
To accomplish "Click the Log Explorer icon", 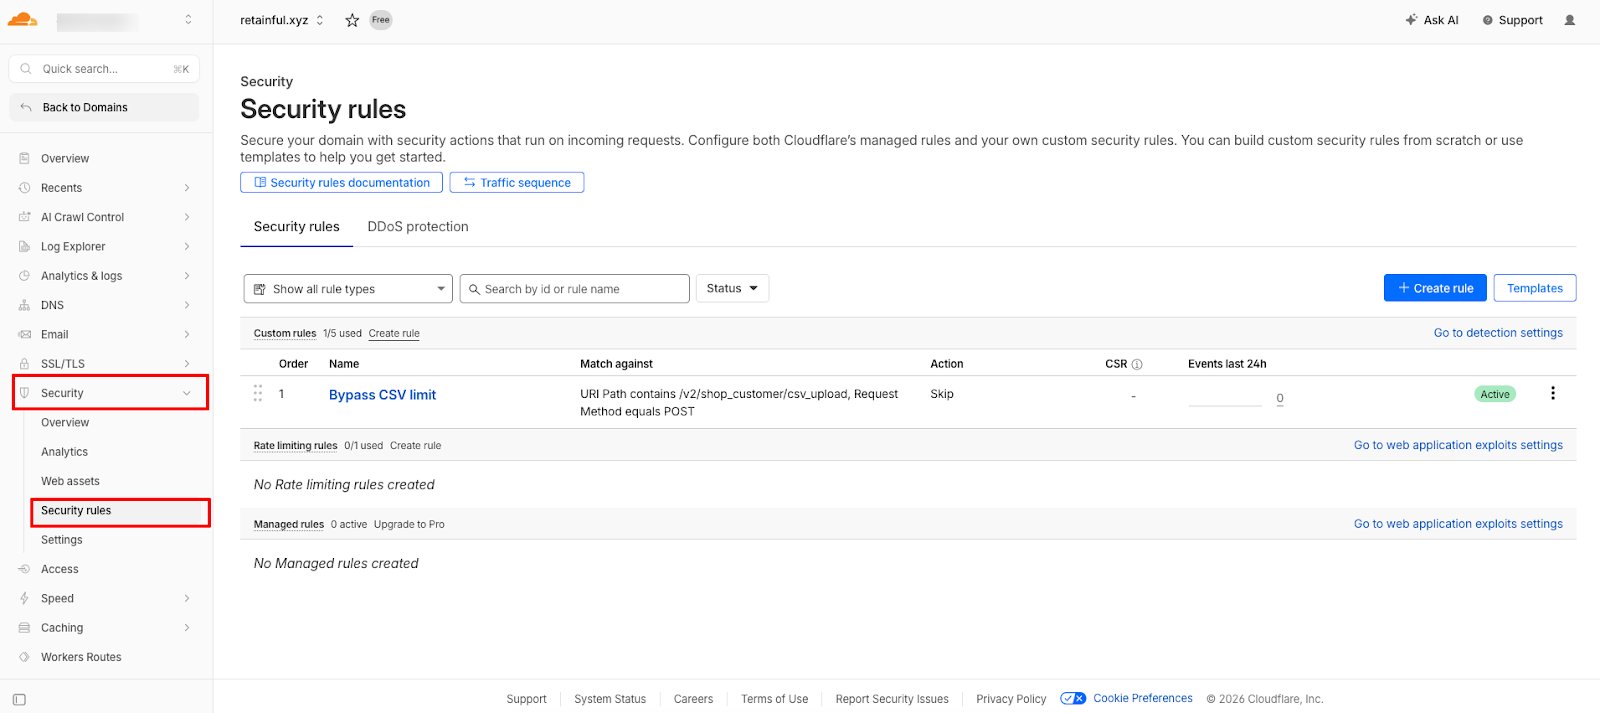I will pyautogui.click(x=24, y=246).
